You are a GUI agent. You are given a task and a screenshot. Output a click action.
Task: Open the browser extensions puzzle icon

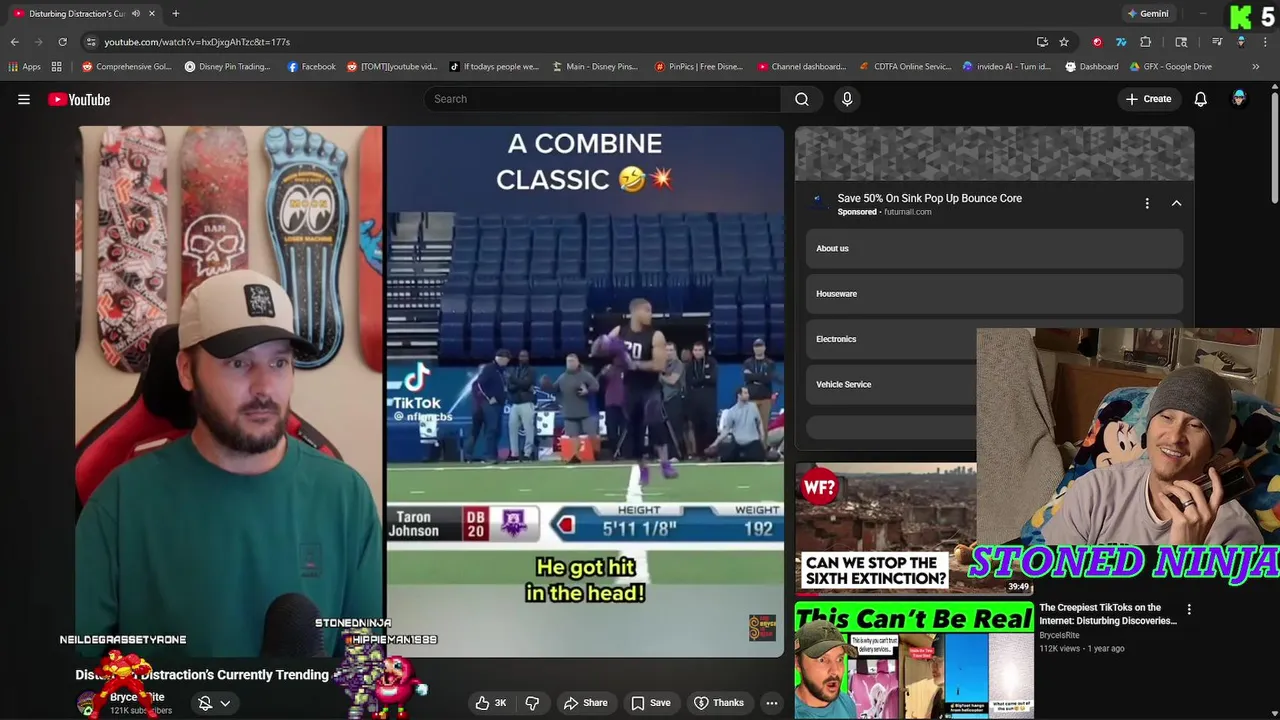click(x=1145, y=42)
